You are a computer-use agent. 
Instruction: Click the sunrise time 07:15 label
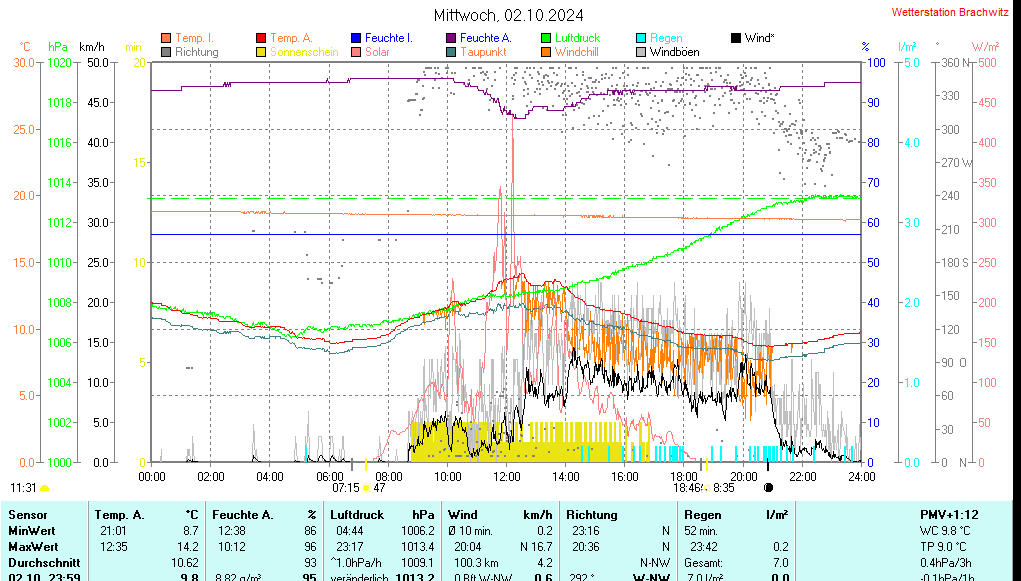(345, 488)
